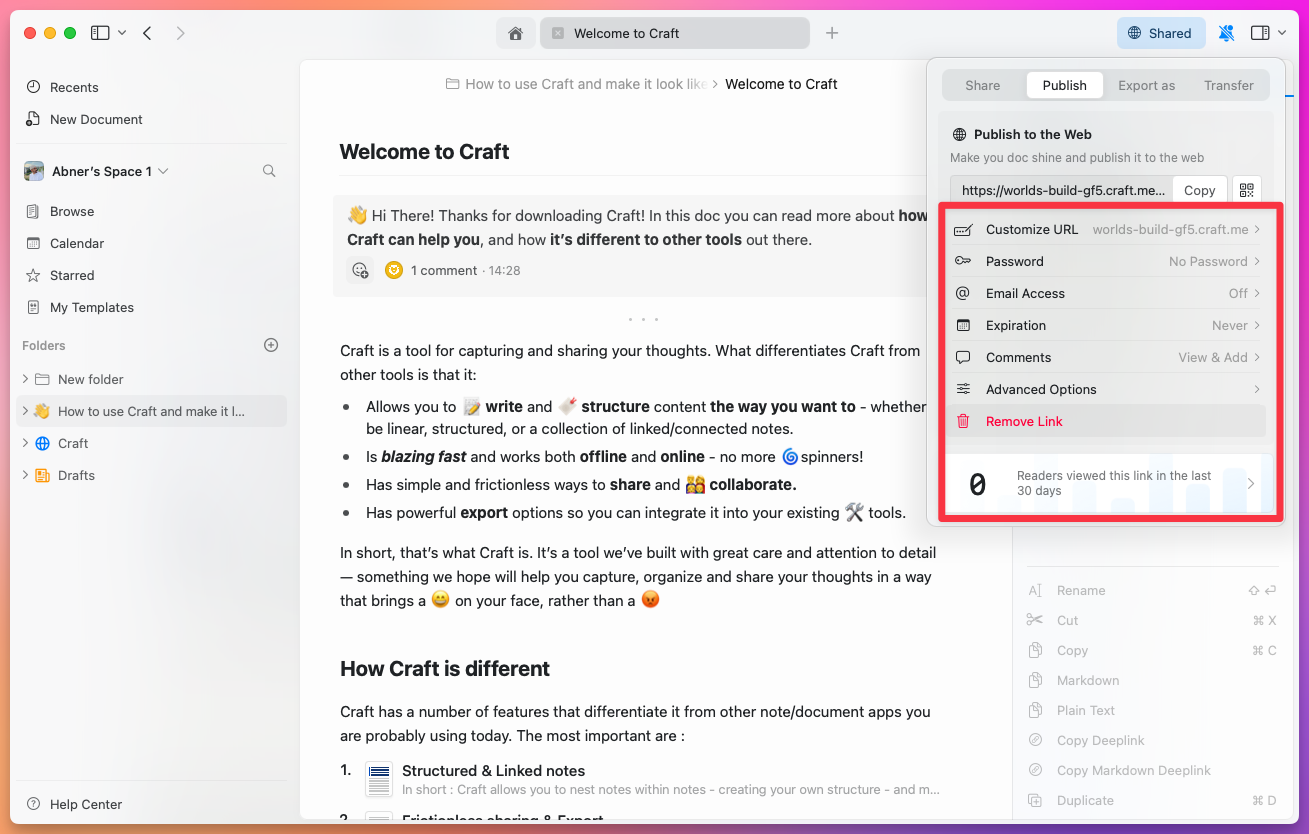Select Copy Markdown Deeplink action
Image resolution: width=1309 pixels, height=834 pixels.
tap(1134, 770)
